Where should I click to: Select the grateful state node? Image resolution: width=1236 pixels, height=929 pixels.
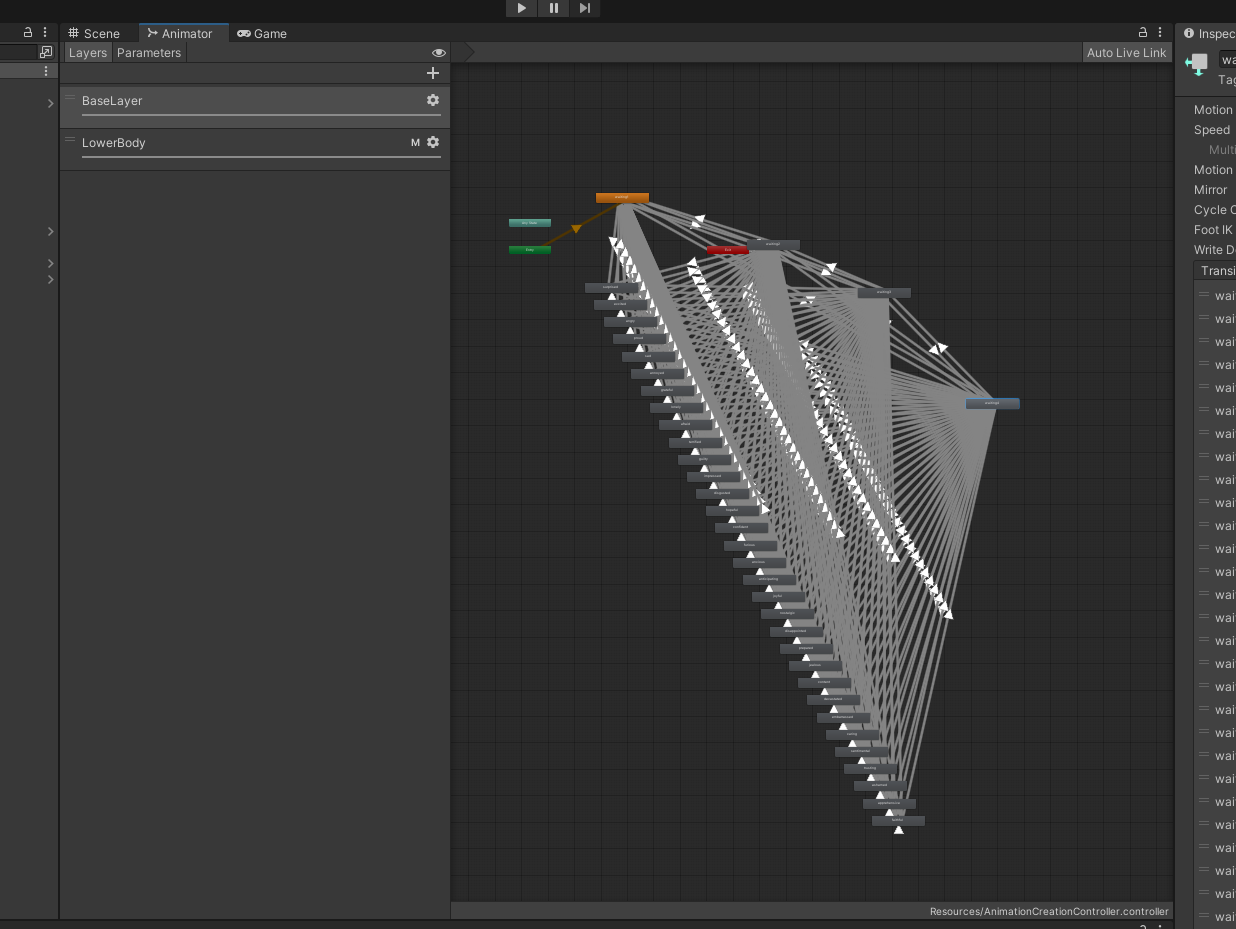tap(667, 390)
